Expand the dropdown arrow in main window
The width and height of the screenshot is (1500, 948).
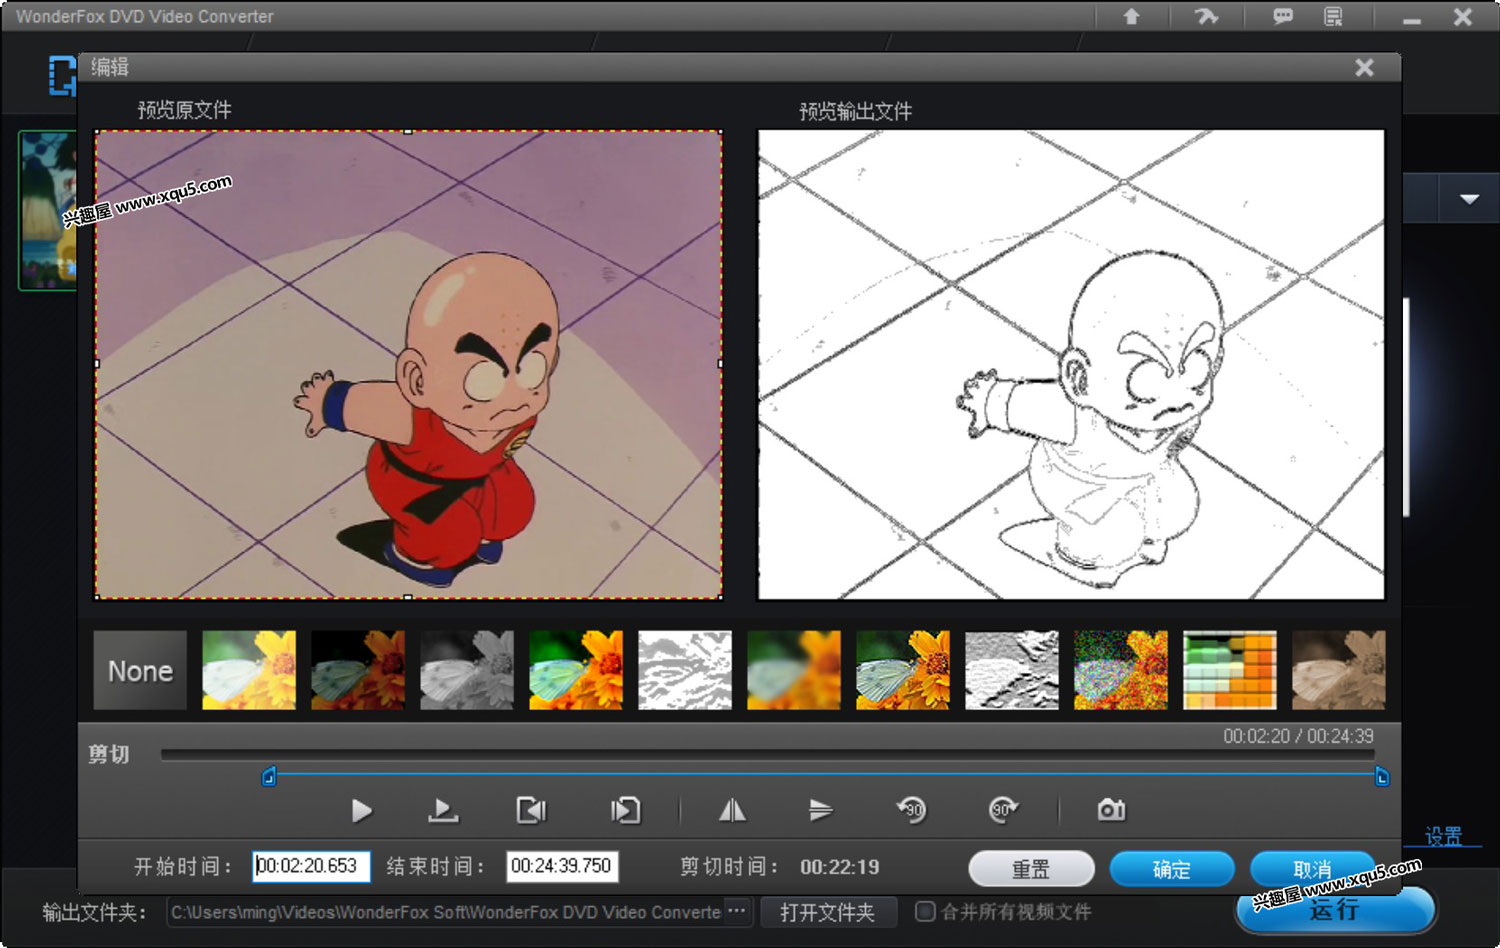[1469, 199]
